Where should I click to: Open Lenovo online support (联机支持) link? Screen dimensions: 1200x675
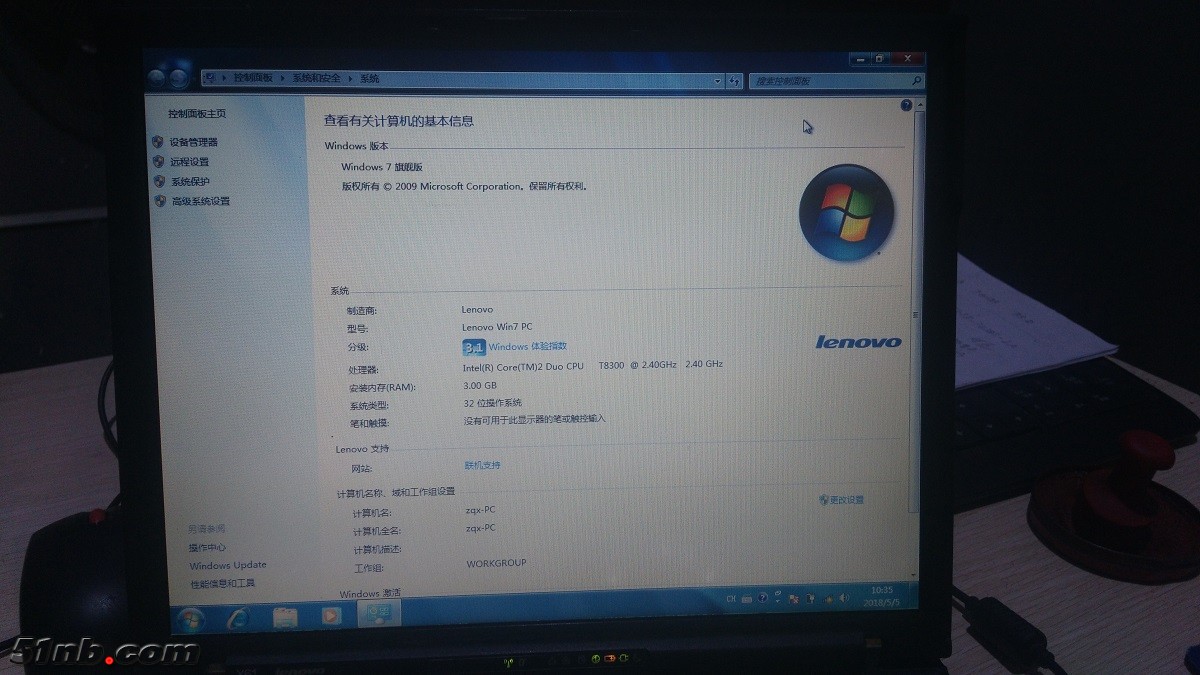coord(482,465)
